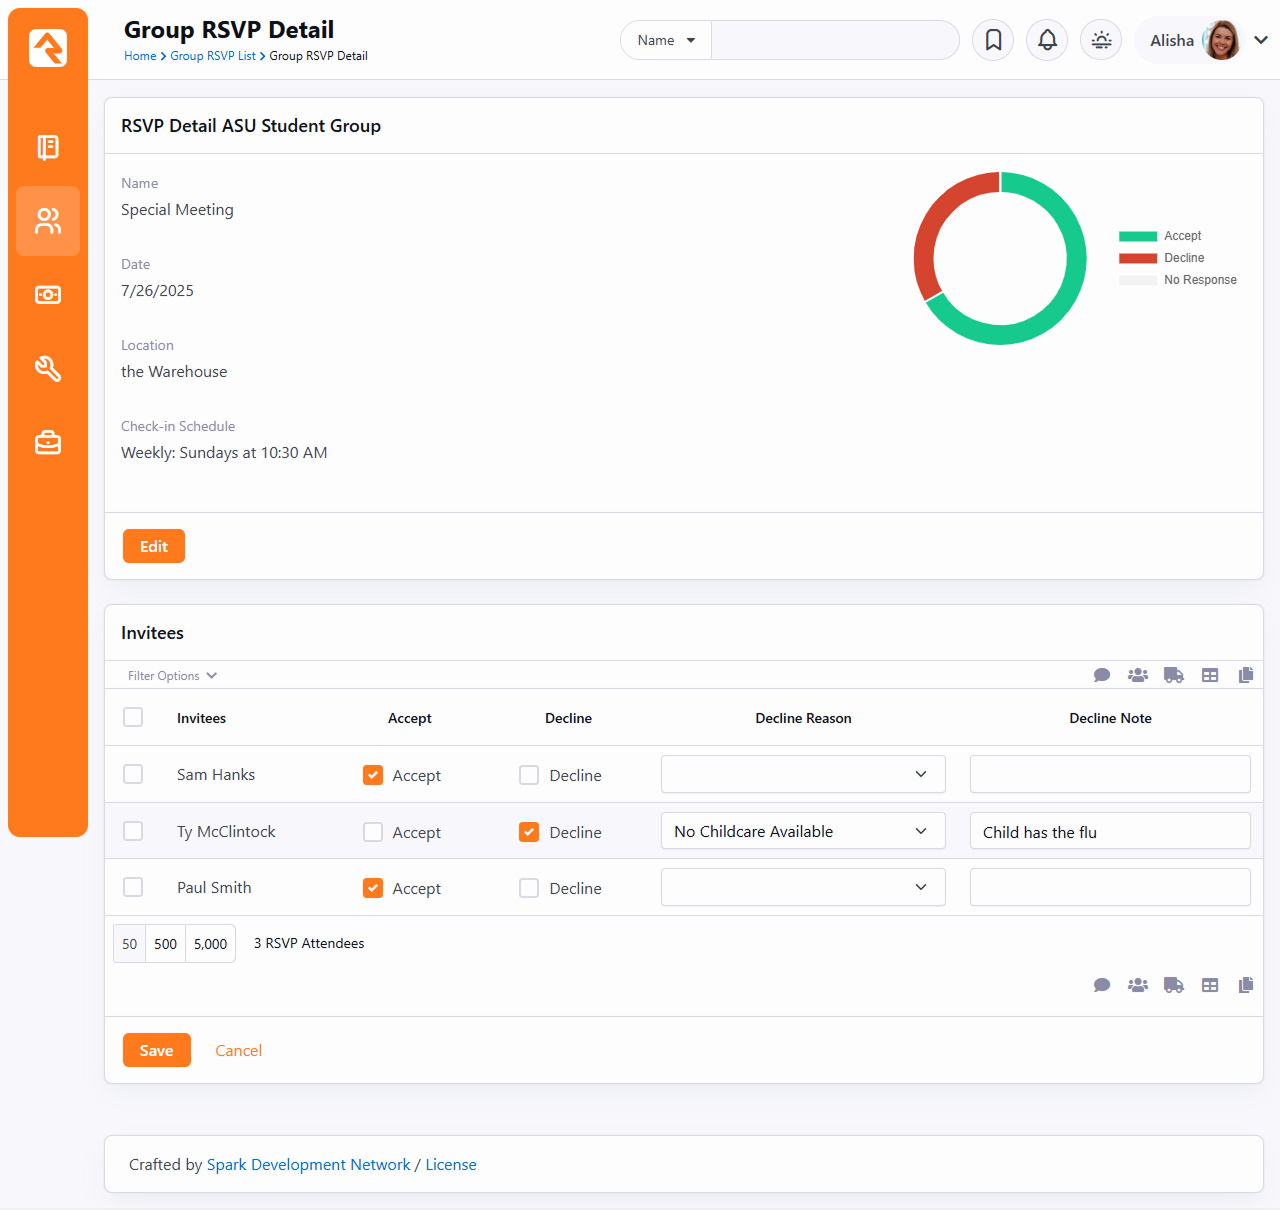
Task: Select the wrench Tools sidebar icon
Action: coord(48,369)
